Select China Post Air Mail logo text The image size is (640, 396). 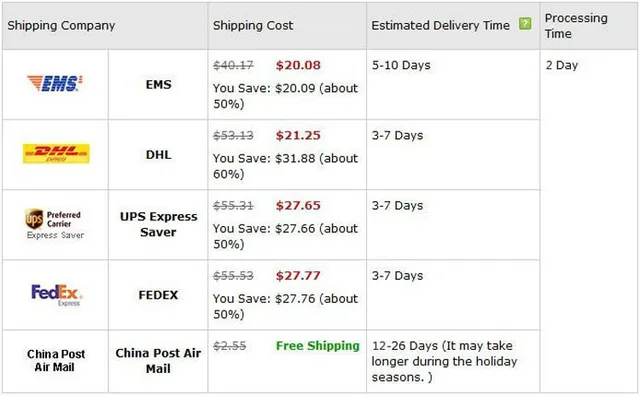[x=56, y=360]
